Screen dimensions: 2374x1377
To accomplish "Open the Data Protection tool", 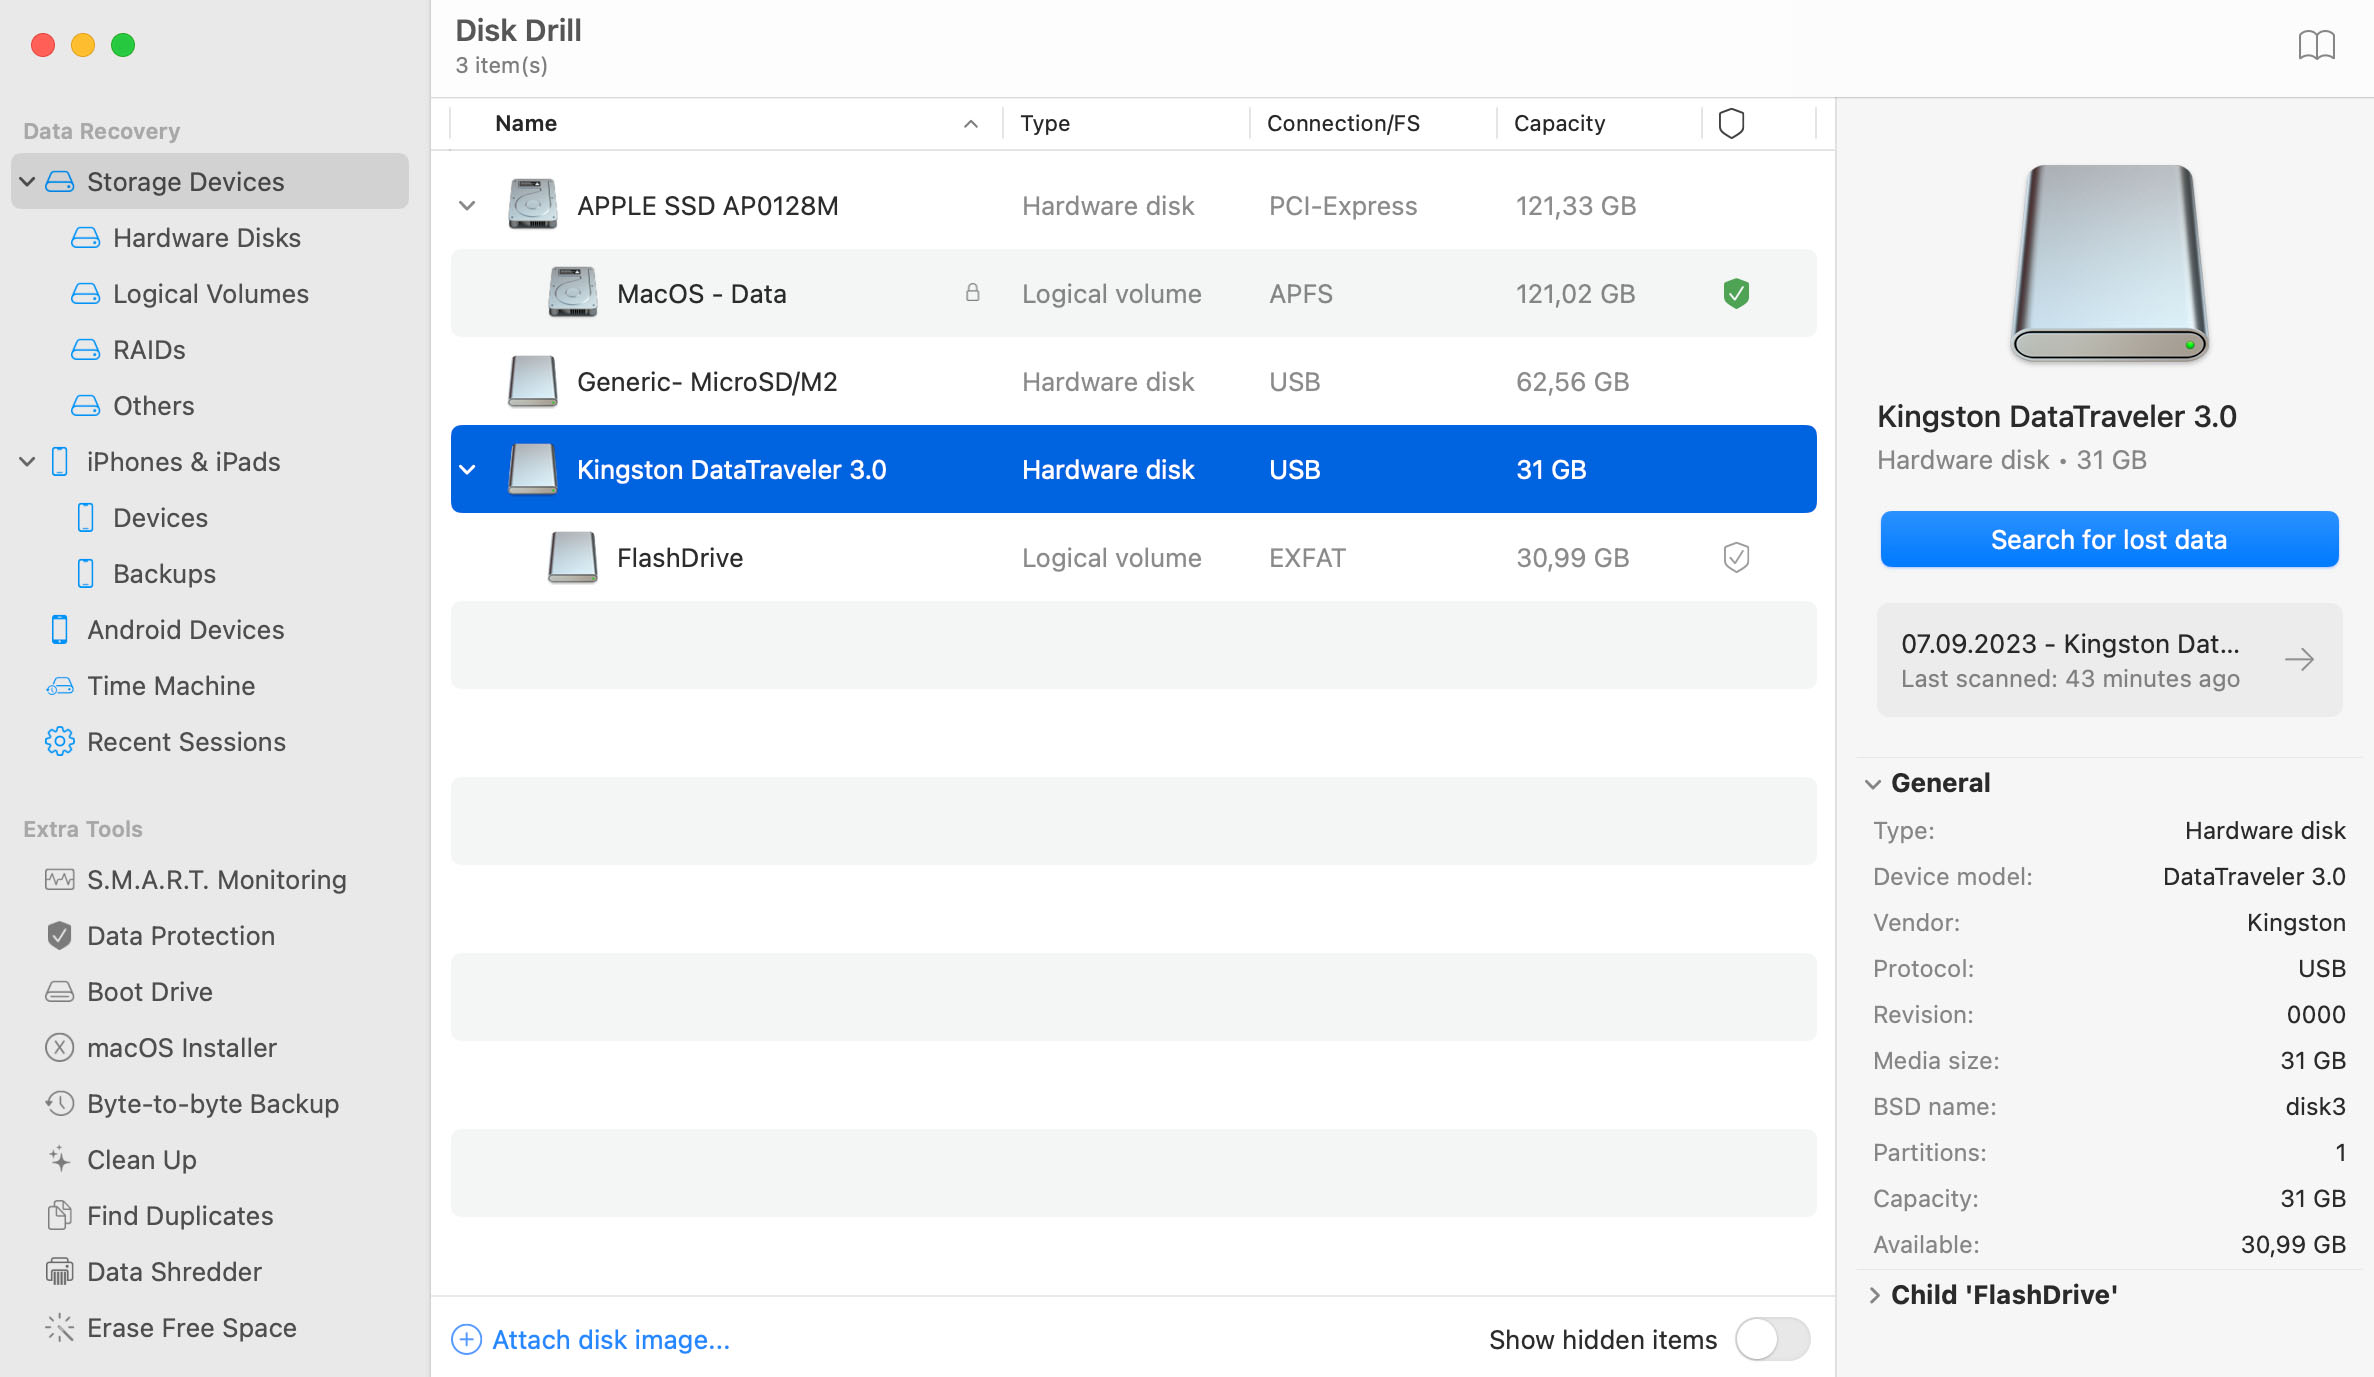I will [x=180, y=935].
